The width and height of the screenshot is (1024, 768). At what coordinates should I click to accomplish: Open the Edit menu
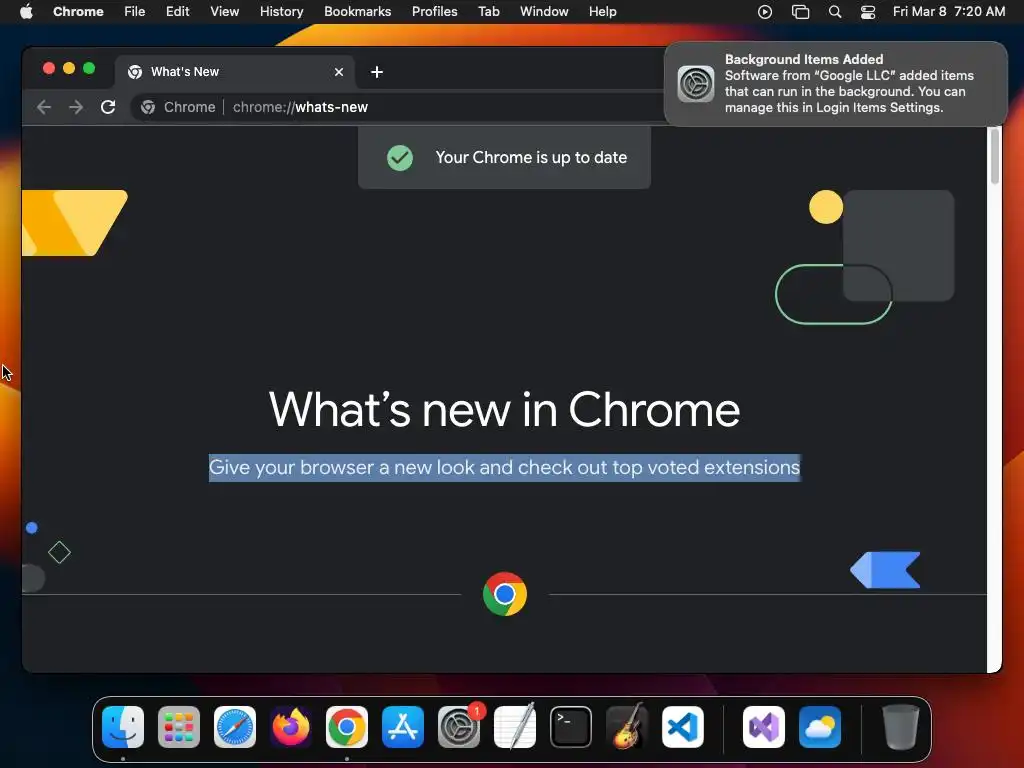[177, 11]
